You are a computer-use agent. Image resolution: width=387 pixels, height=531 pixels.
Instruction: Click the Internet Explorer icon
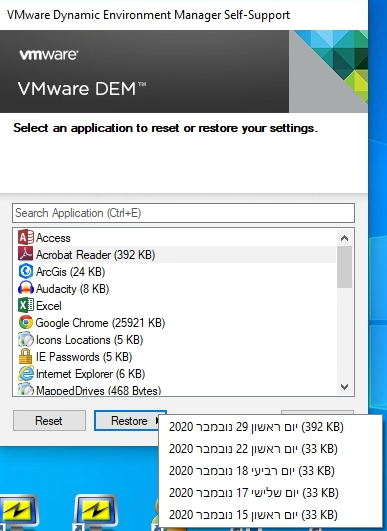(26, 374)
